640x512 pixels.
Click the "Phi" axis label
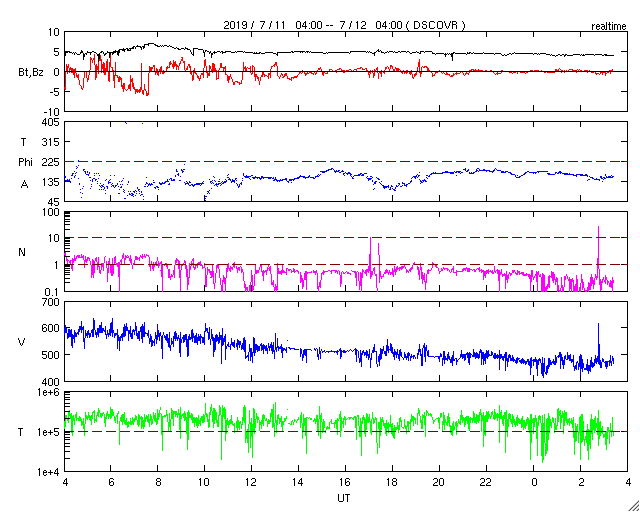(25, 162)
